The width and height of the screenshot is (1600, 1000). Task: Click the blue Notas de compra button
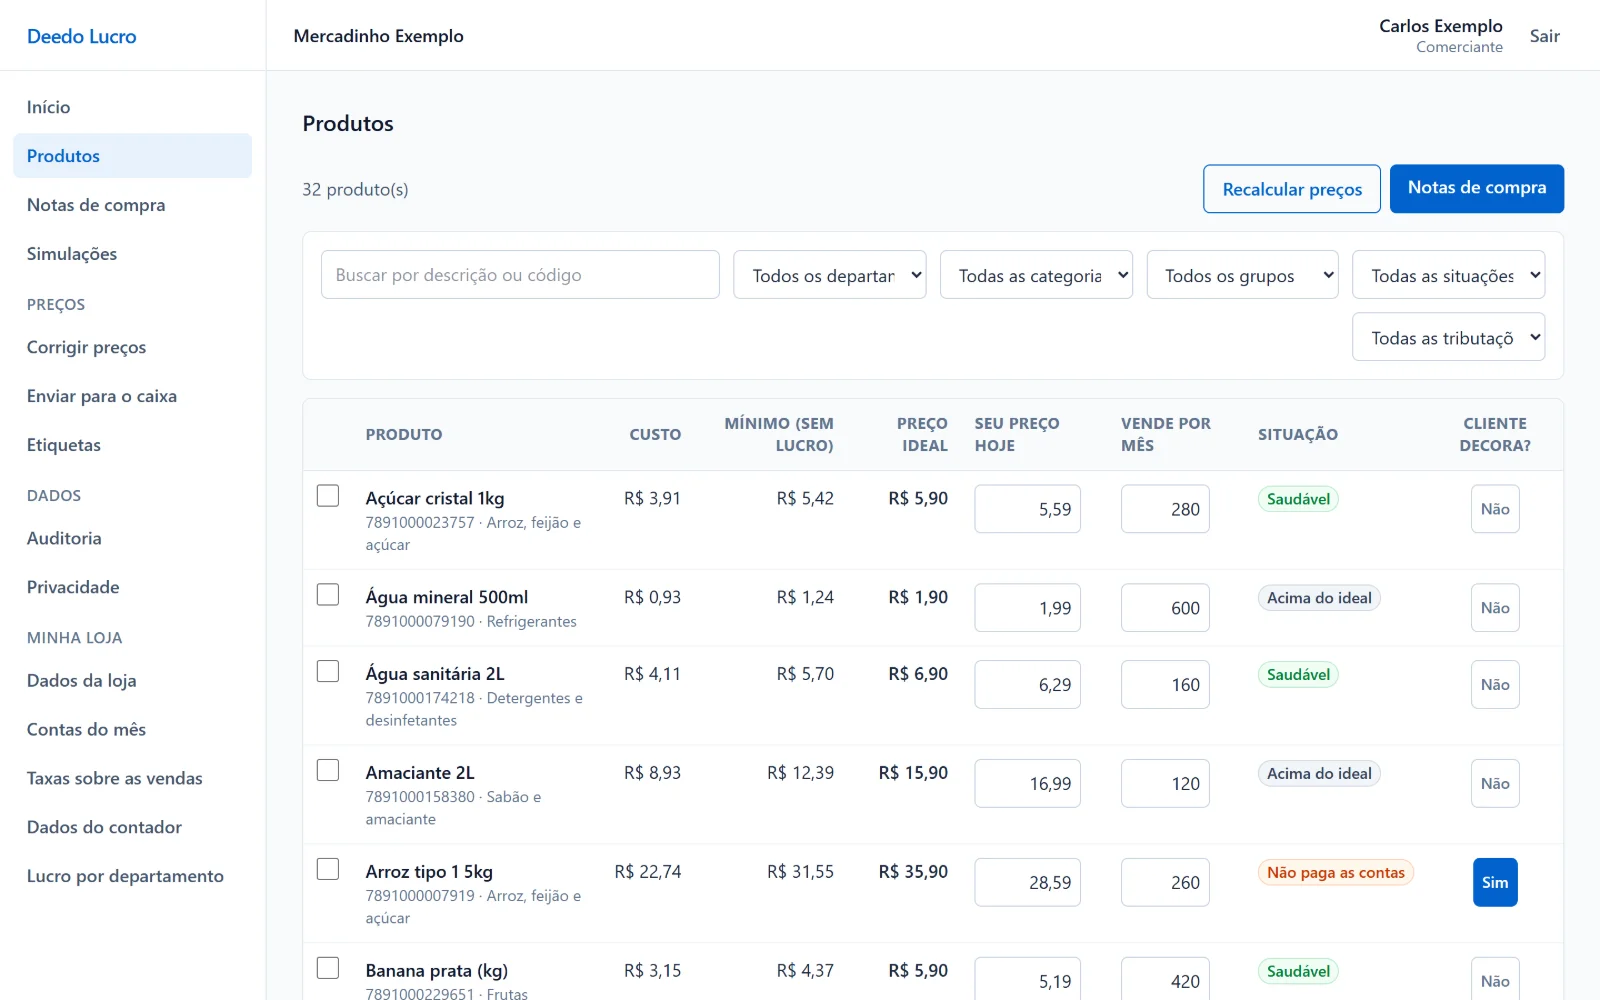1477,189
